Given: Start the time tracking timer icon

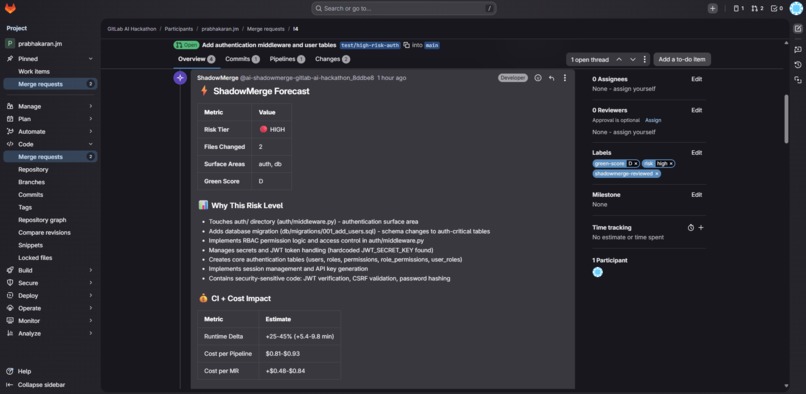Looking at the screenshot, I should click(691, 227).
